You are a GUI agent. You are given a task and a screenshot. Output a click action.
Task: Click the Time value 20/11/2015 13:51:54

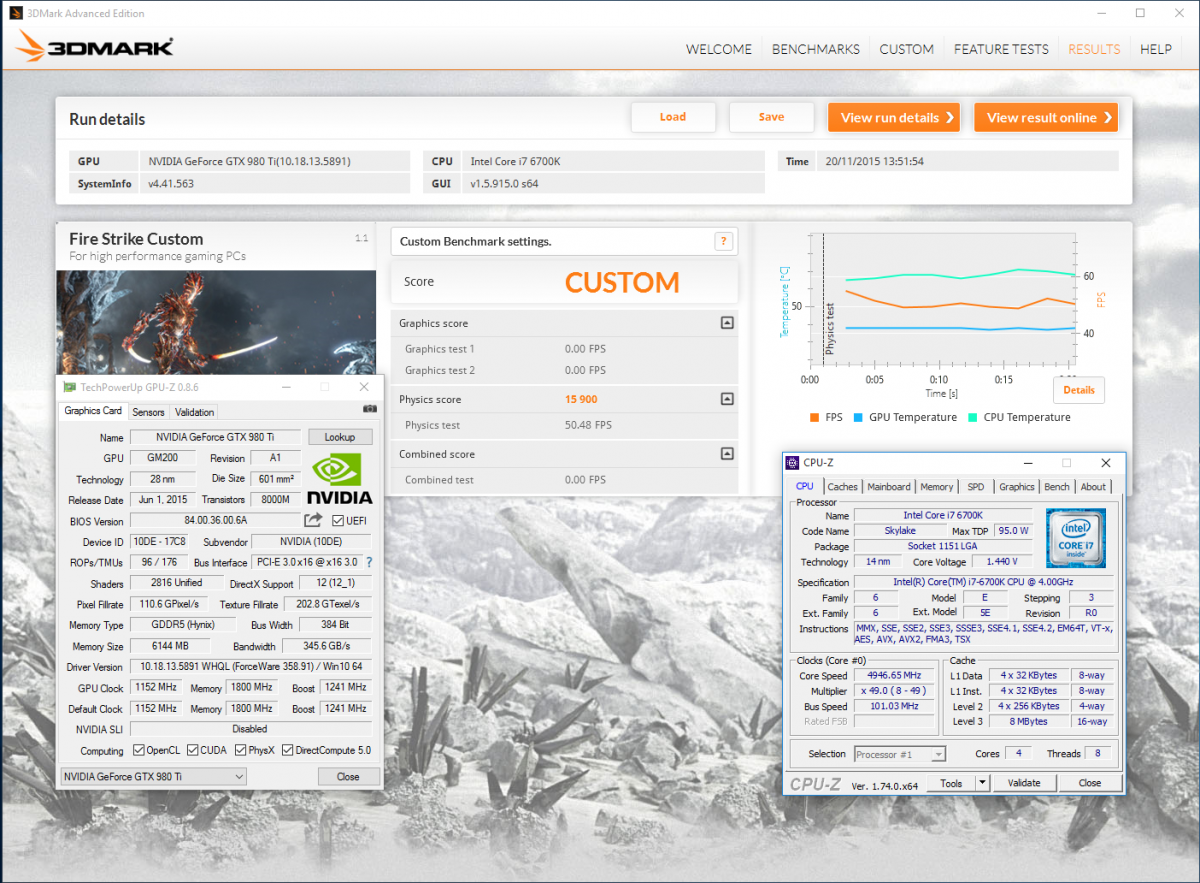pyautogui.click(x=874, y=161)
